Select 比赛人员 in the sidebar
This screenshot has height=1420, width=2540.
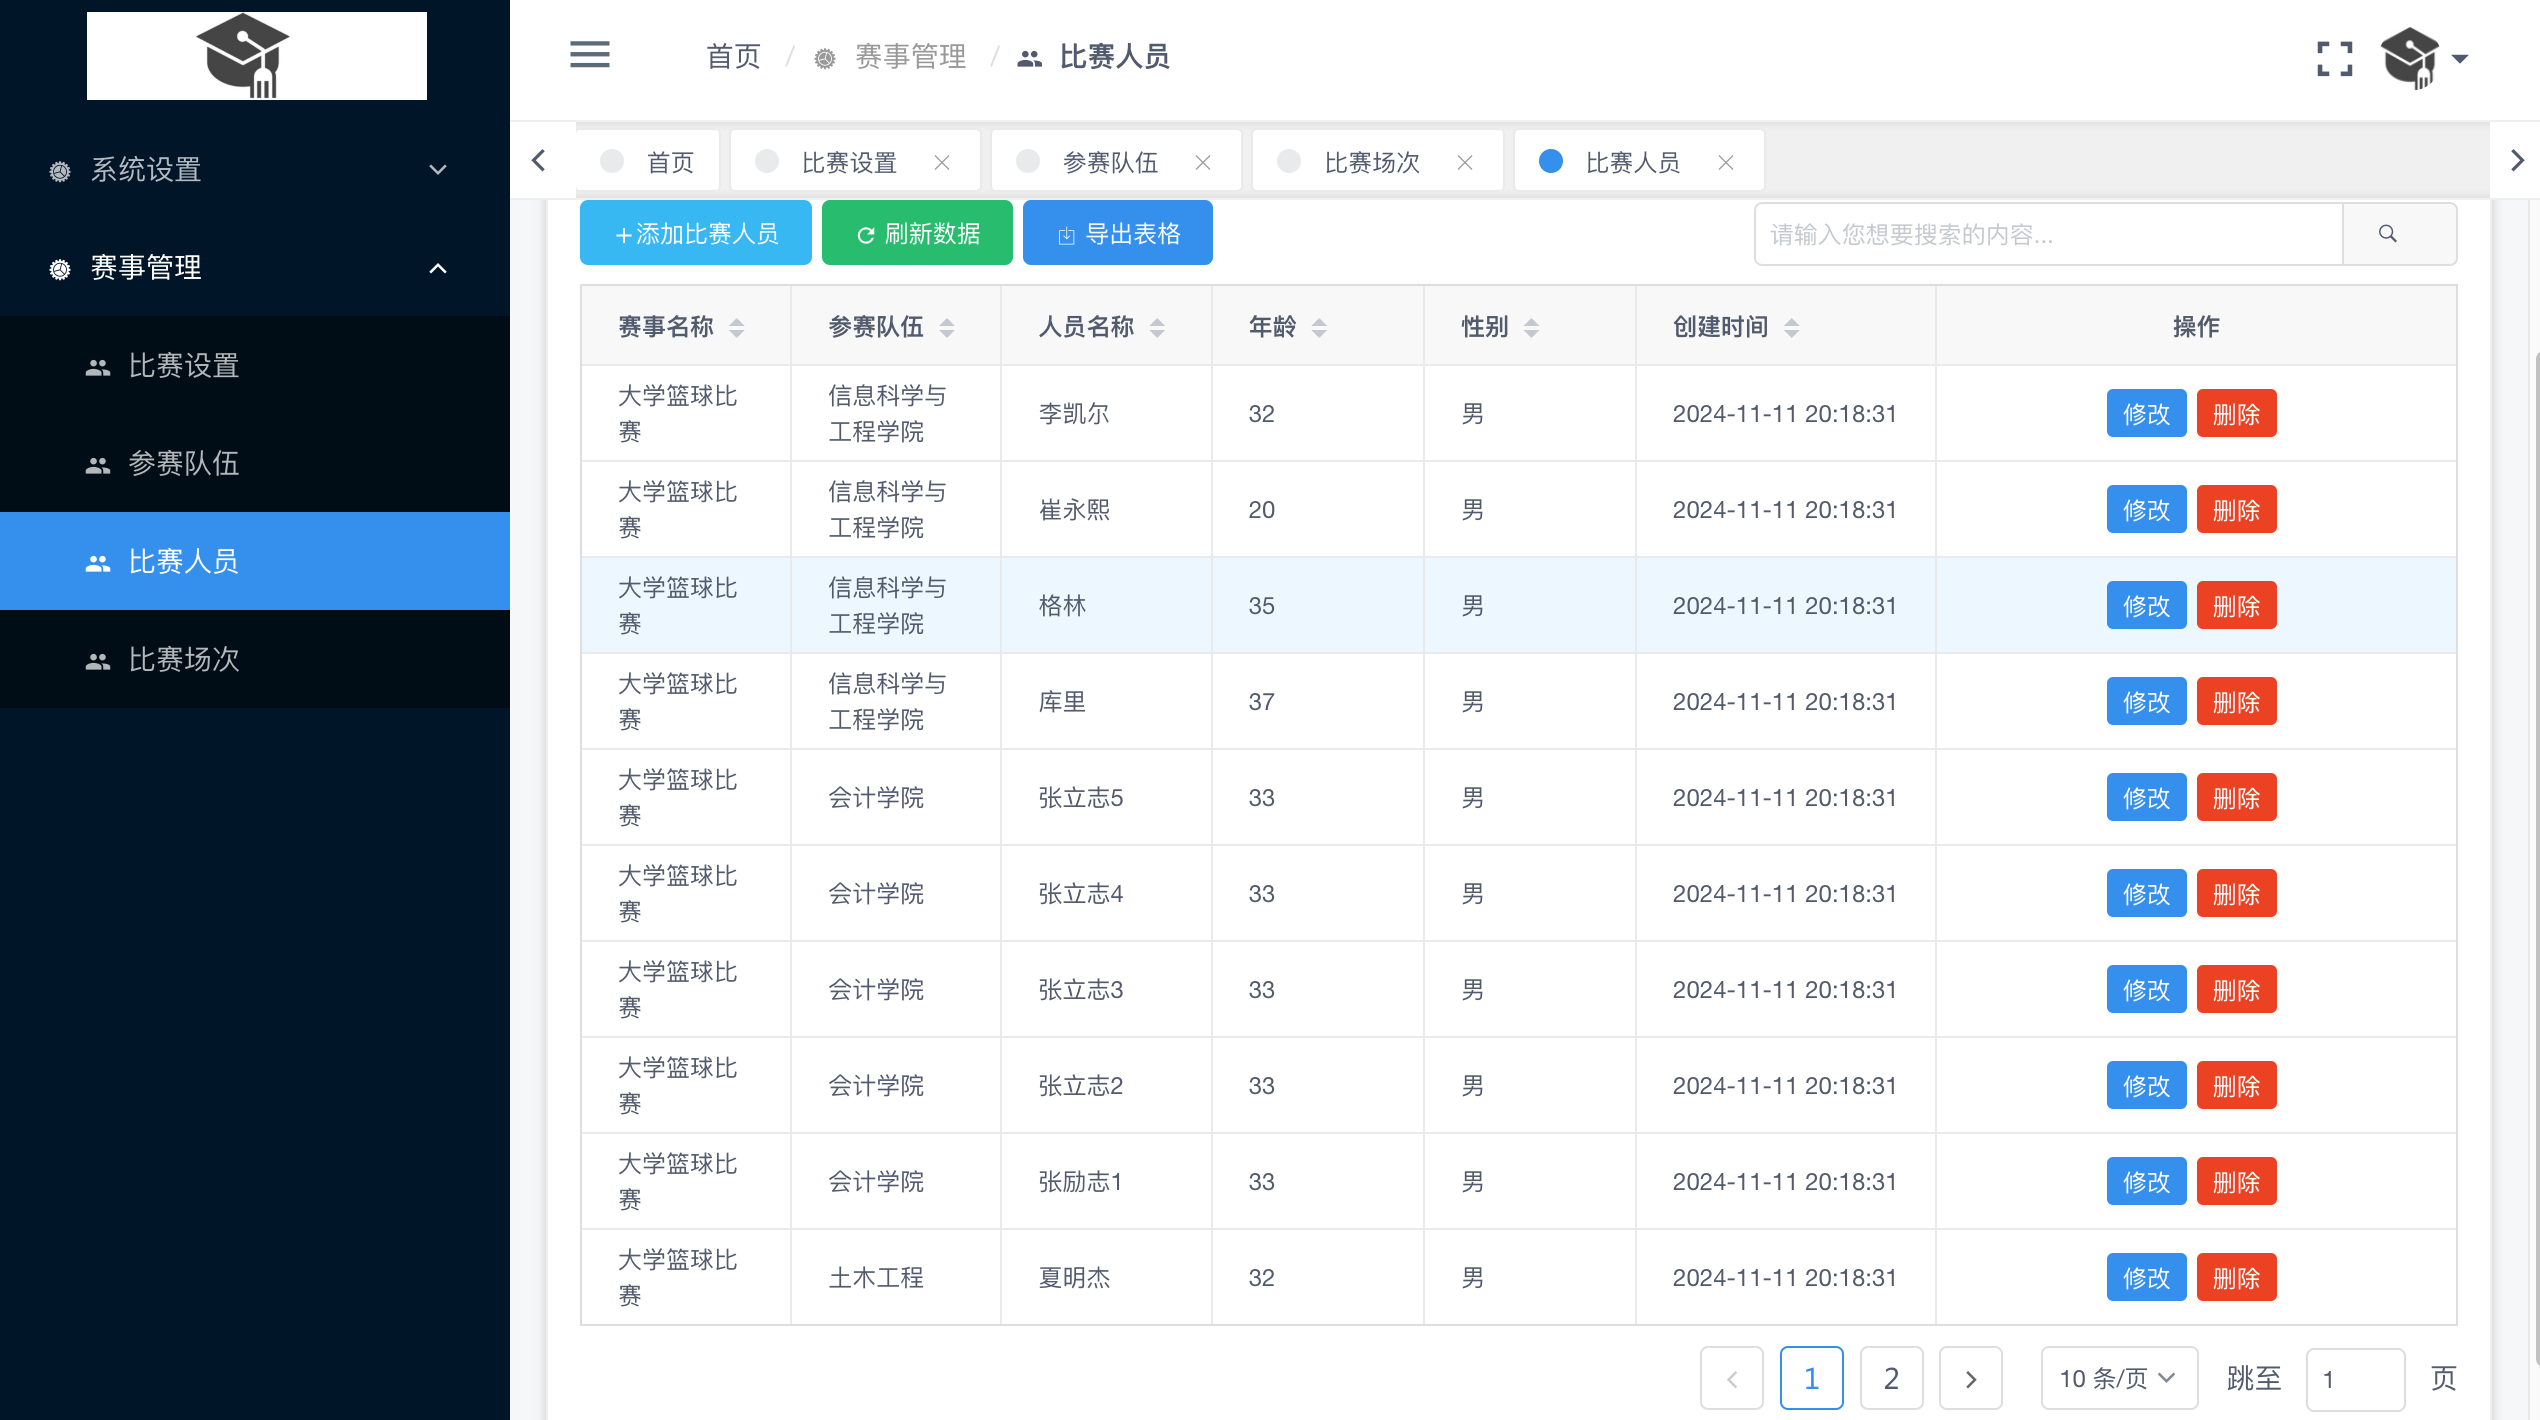pos(255,562)
